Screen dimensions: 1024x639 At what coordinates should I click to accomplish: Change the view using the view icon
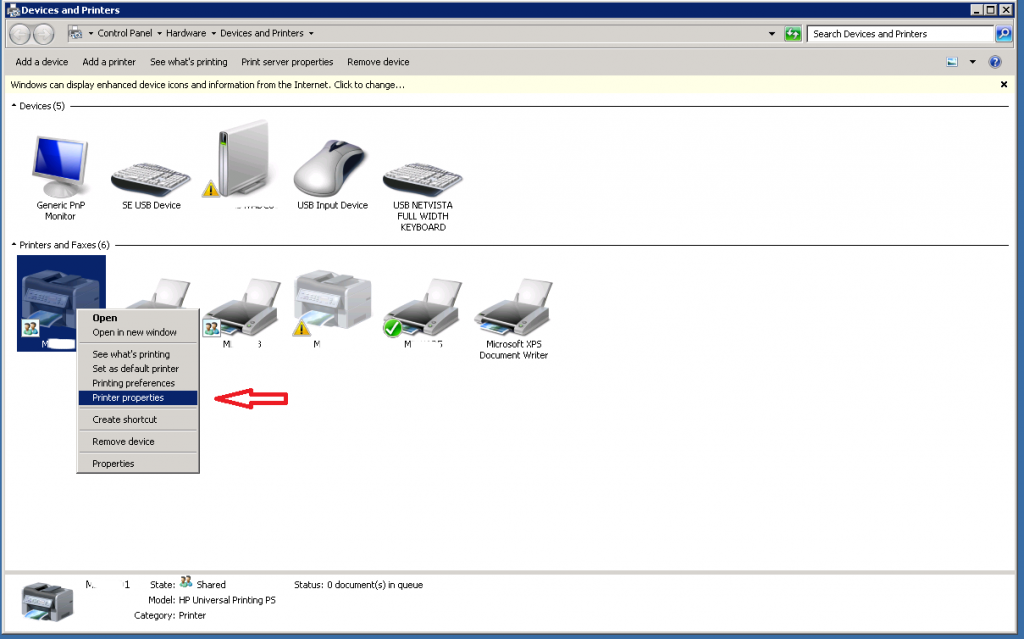pos(952,61)
